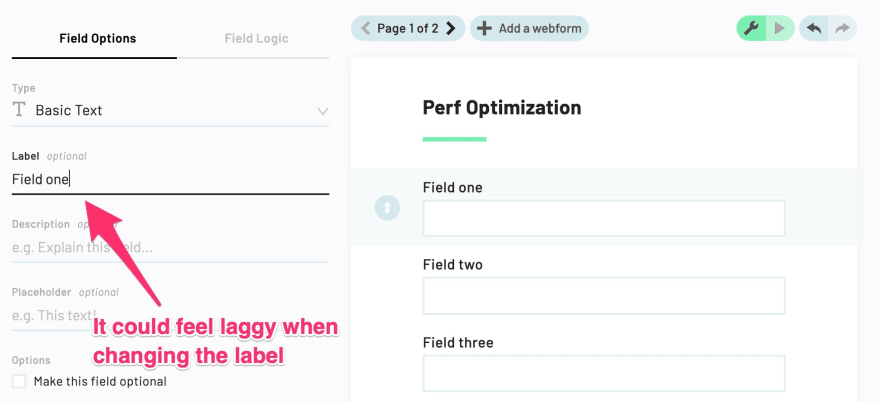Click the plus icon to add a webform
Viewport: 880px width, 402px height.
pos(484,28)
